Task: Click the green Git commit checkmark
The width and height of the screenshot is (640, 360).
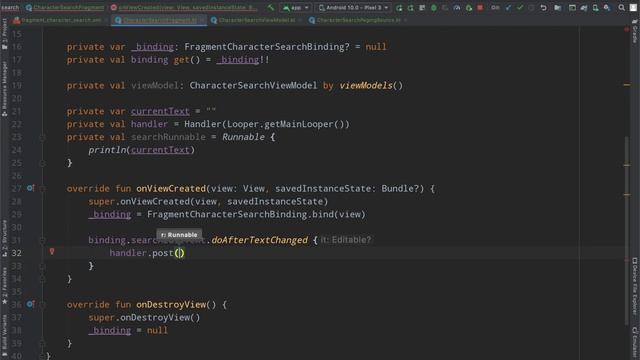Action: click(520, 8)
